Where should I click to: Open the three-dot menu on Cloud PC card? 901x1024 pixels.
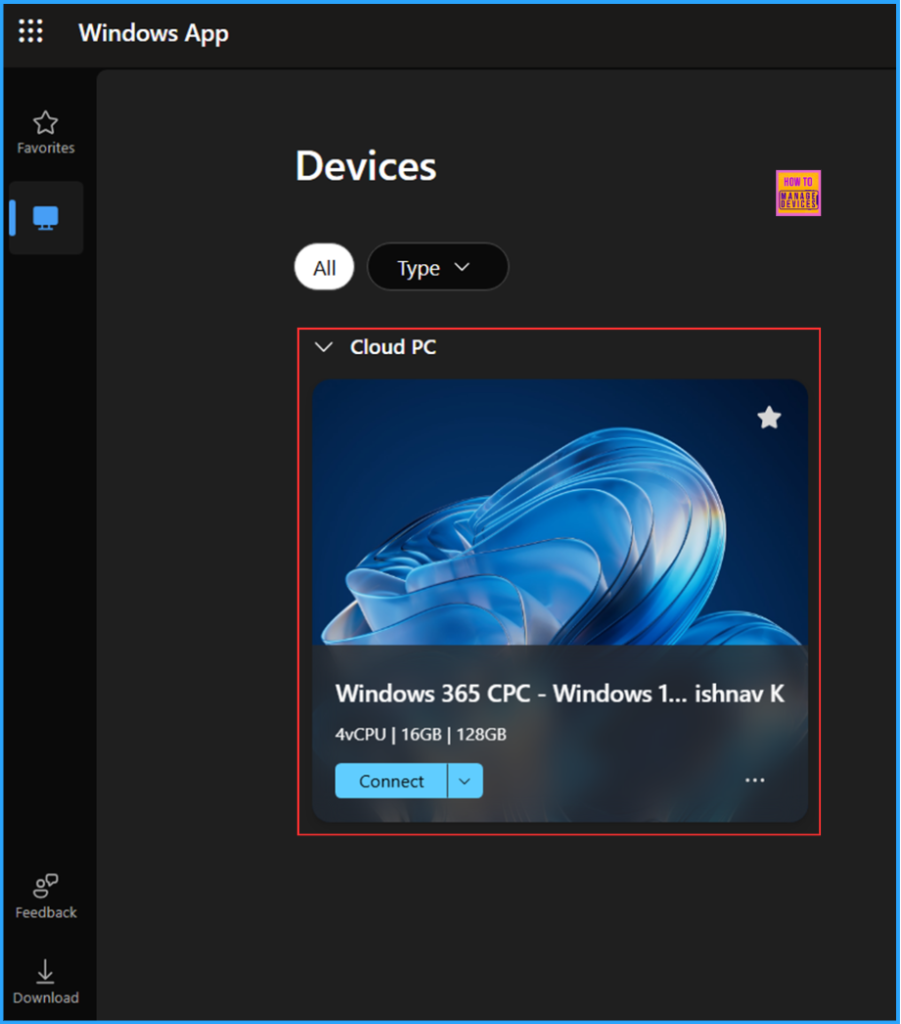[x=755, y=780]
